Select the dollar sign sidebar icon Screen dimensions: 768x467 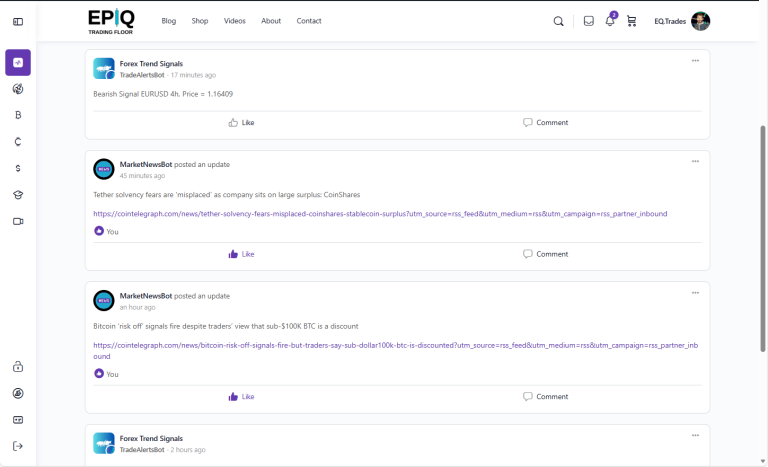click(x=18, y=168)
